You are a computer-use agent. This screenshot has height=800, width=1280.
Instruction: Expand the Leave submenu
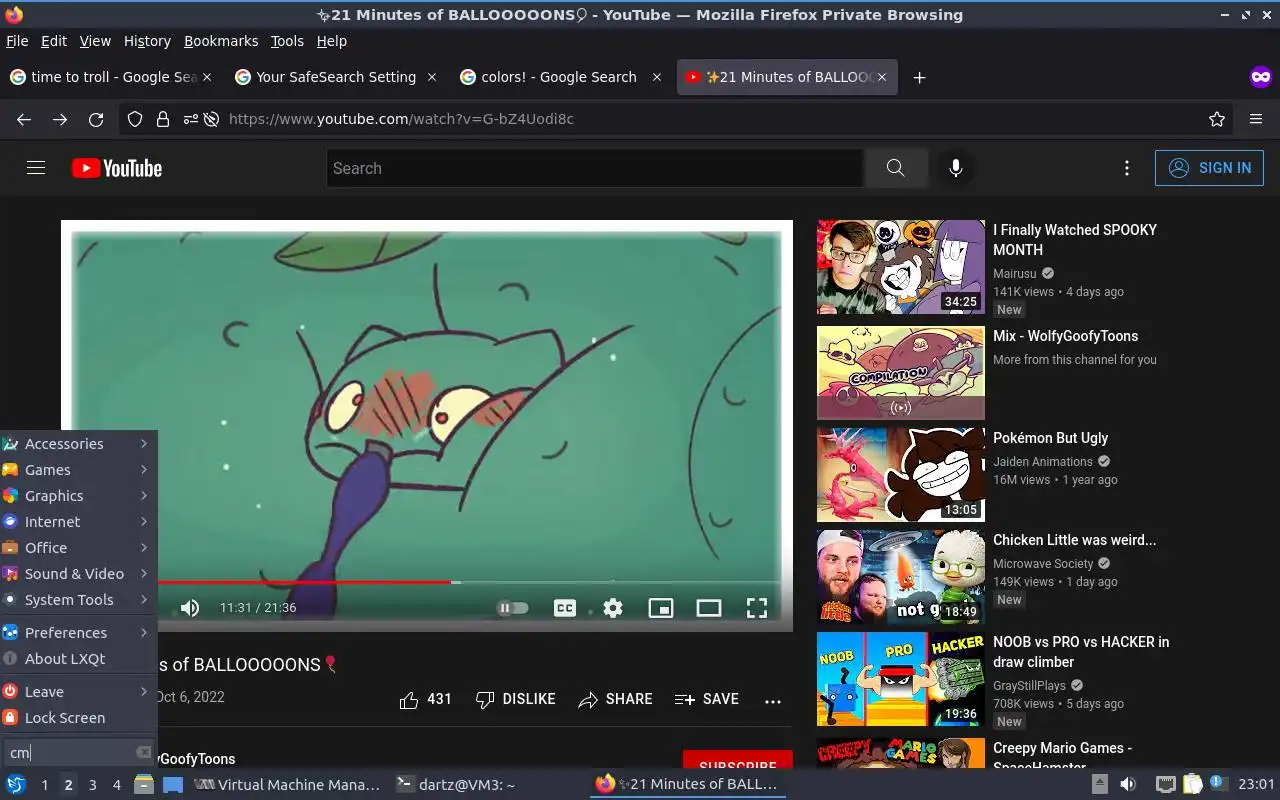tap(78, 692)
